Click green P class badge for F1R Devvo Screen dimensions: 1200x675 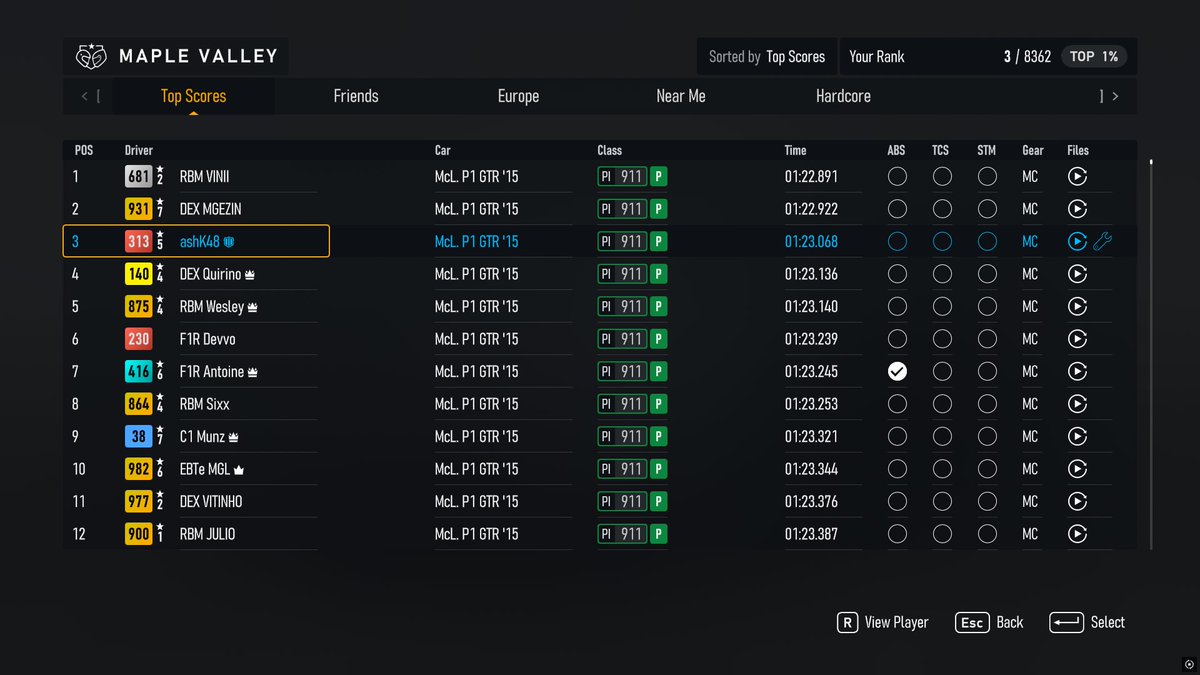(658, 339)
